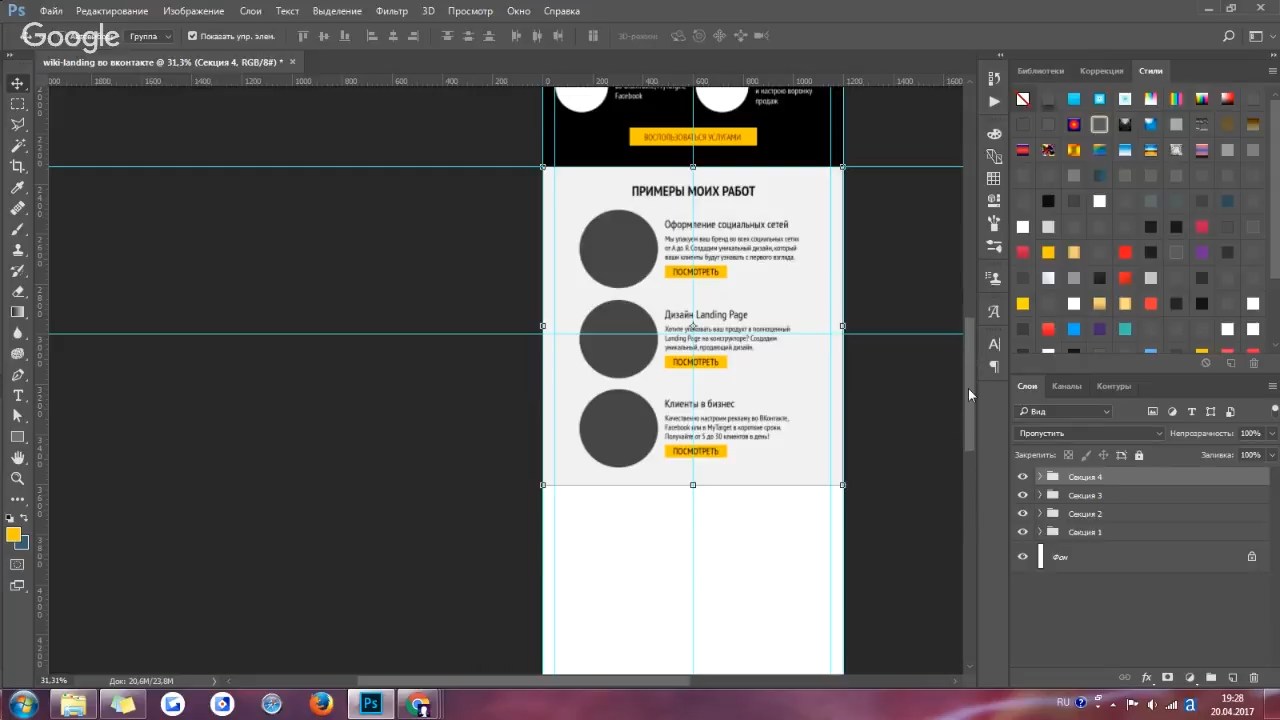Hide the Секция 4 layer group
This screenshot has height=720, width=1280.
click(x=1022, y=477)
